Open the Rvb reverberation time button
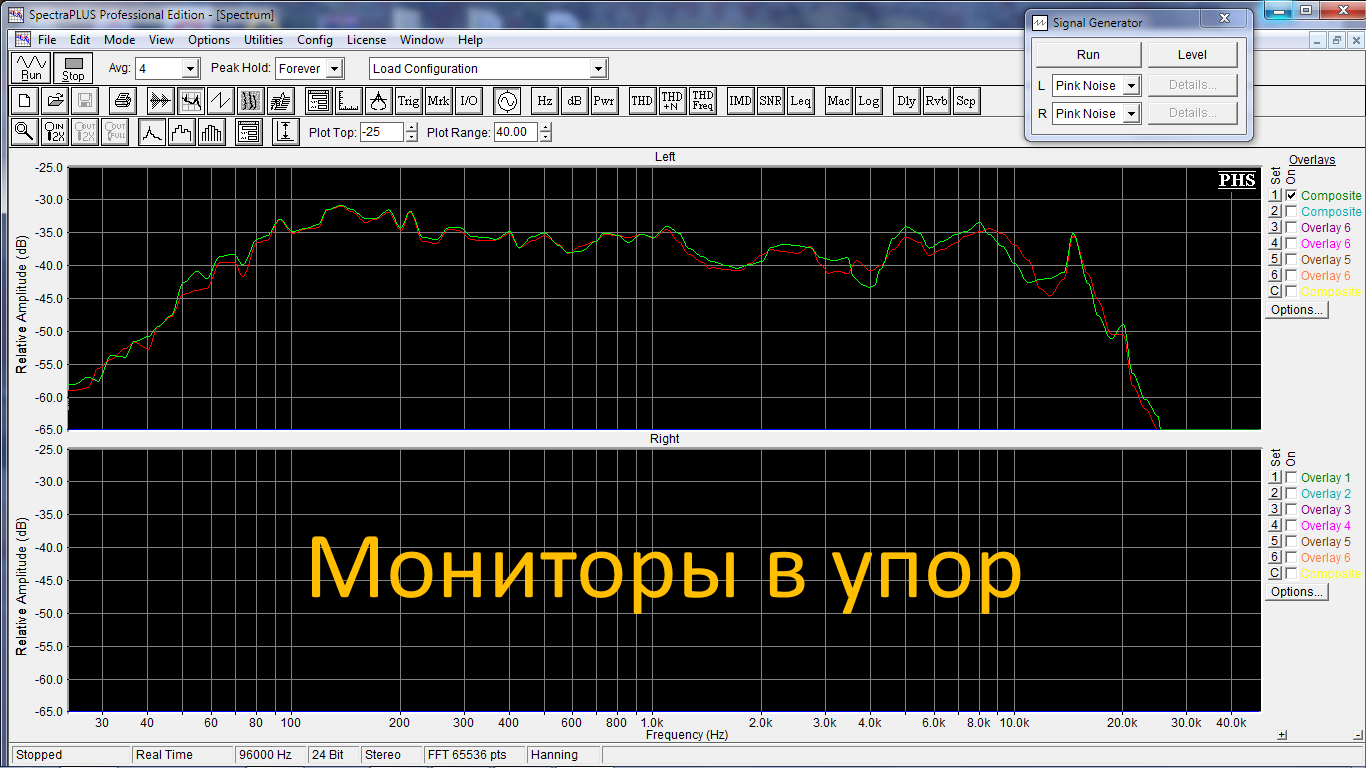The height and width of the screenshot is (768, 1366). [937, 101]
